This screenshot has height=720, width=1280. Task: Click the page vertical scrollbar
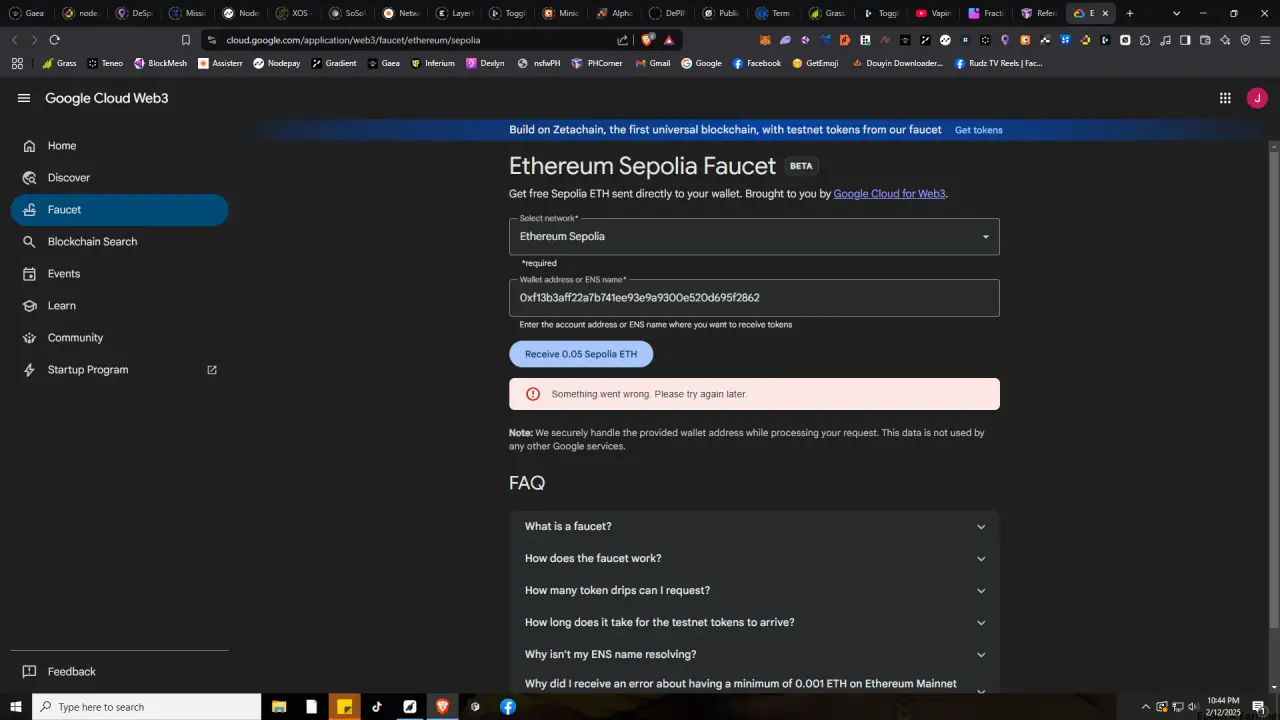[x=1274, y=390]
